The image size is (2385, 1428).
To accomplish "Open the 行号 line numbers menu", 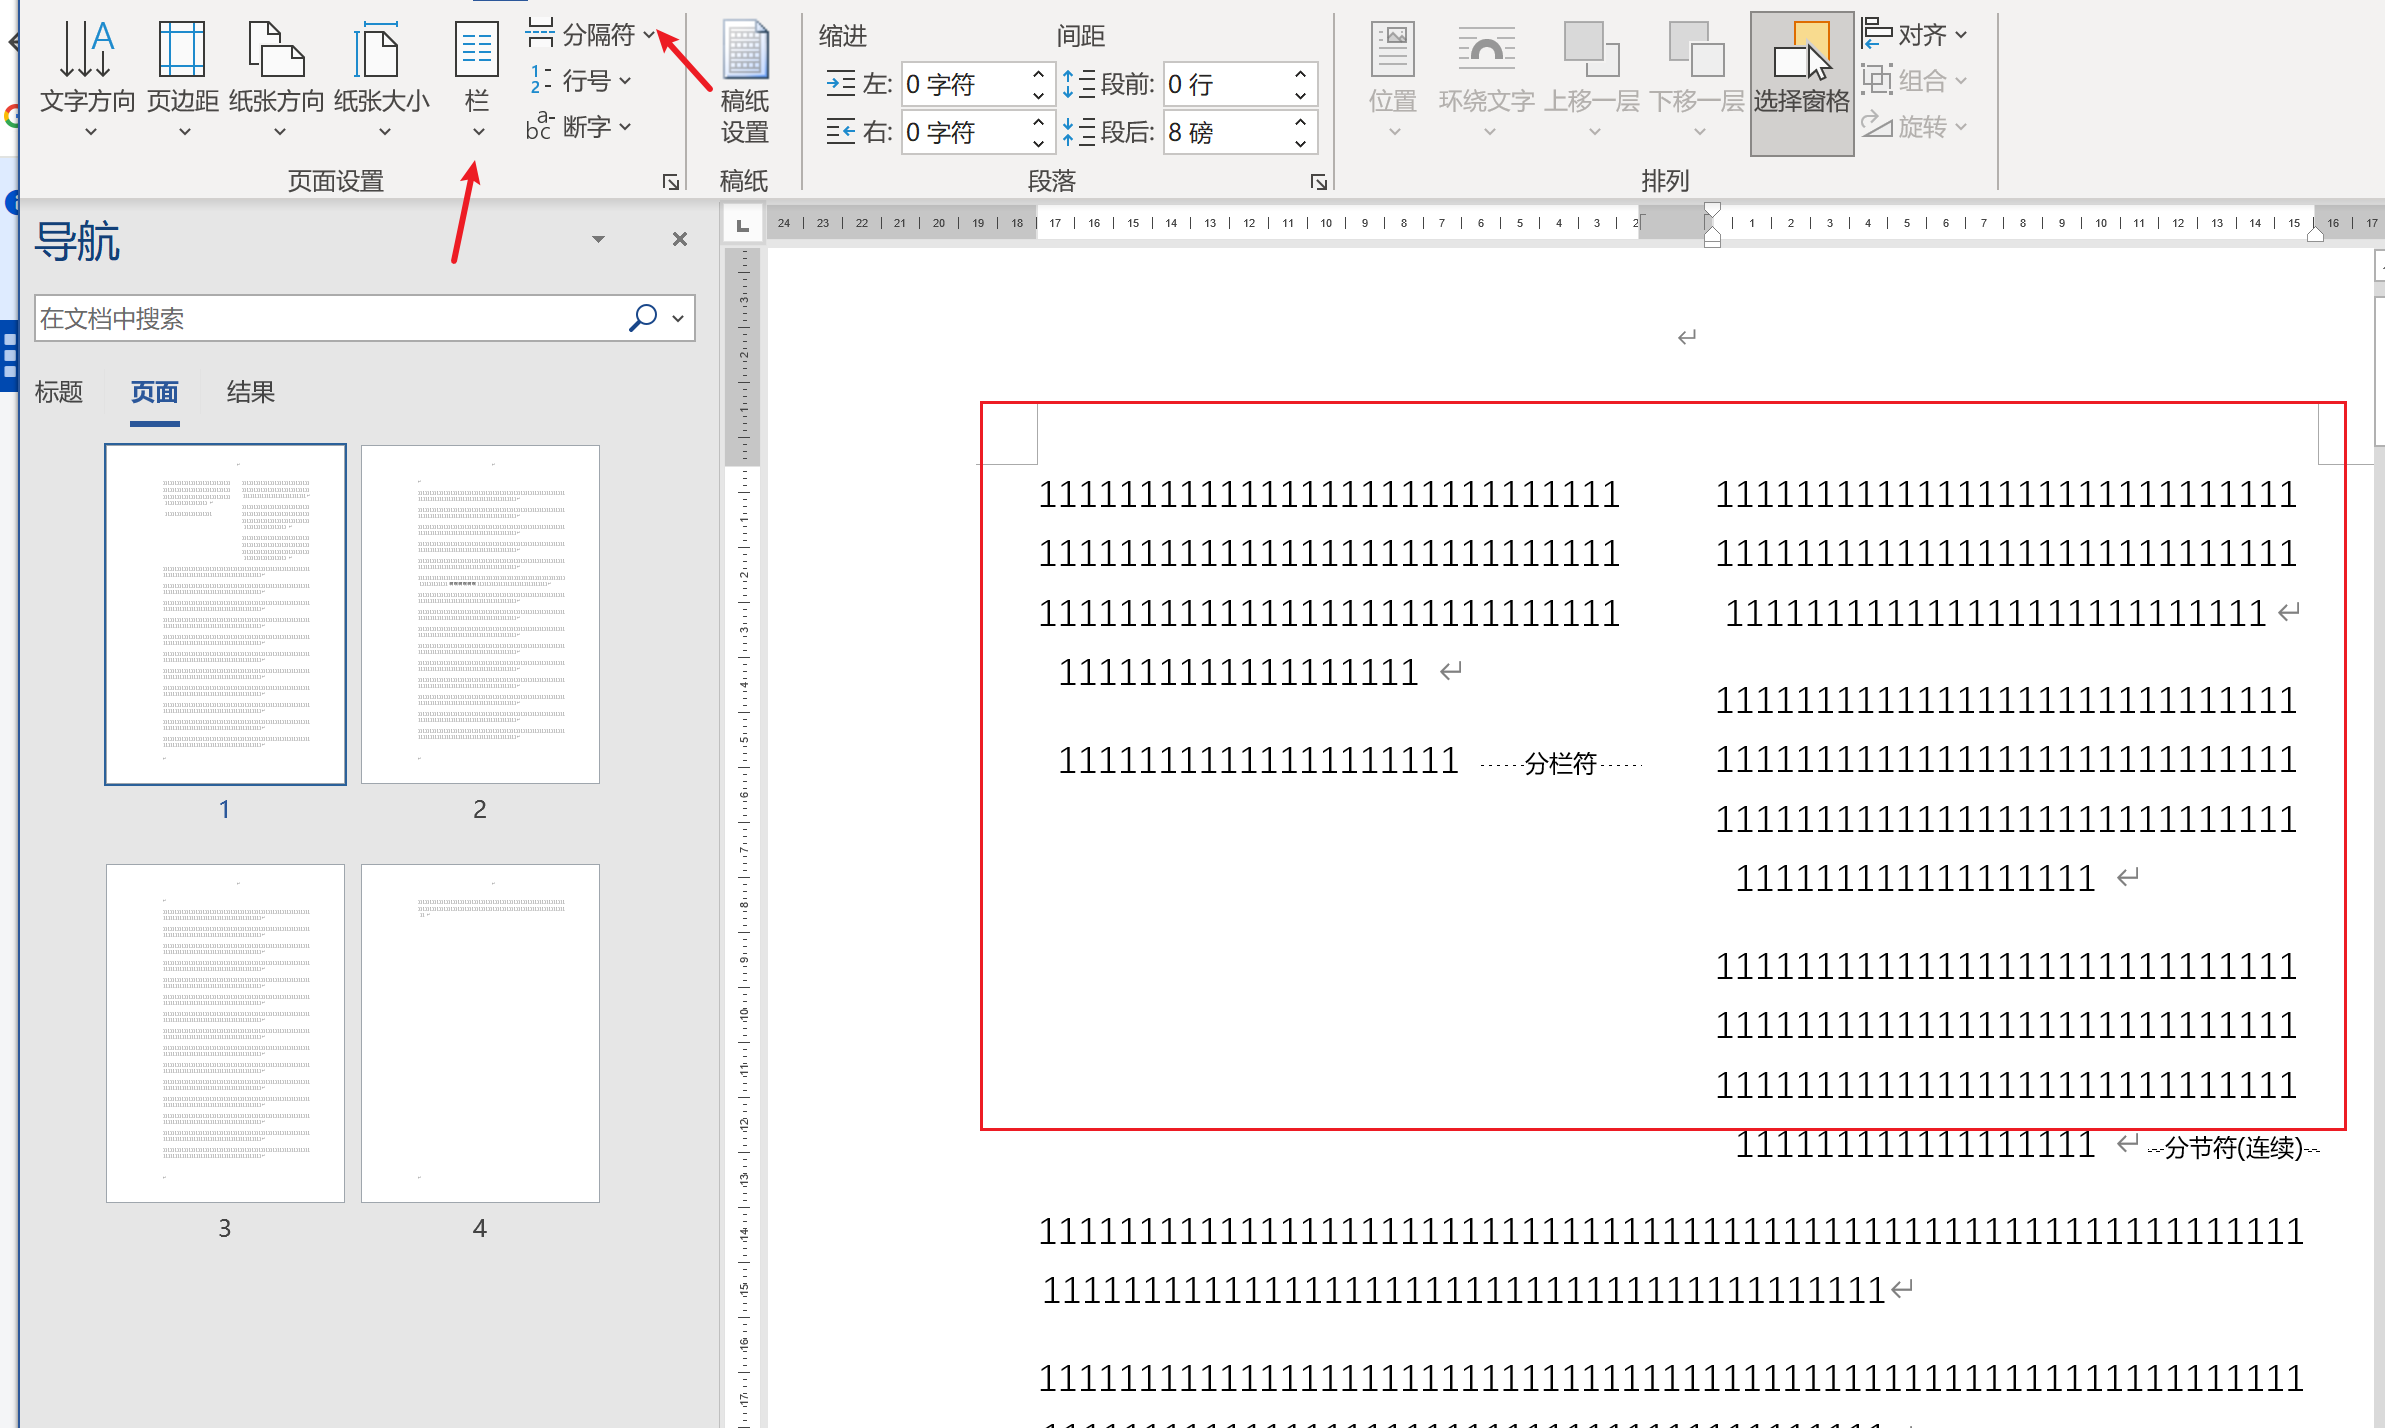I will (x=580, y=80).
